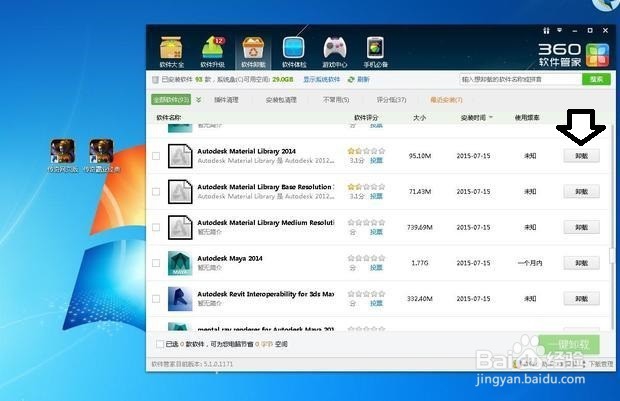Click the 下载管理 link in status bar
Viewport: 620px width, 401px height.
click(601, 364)
